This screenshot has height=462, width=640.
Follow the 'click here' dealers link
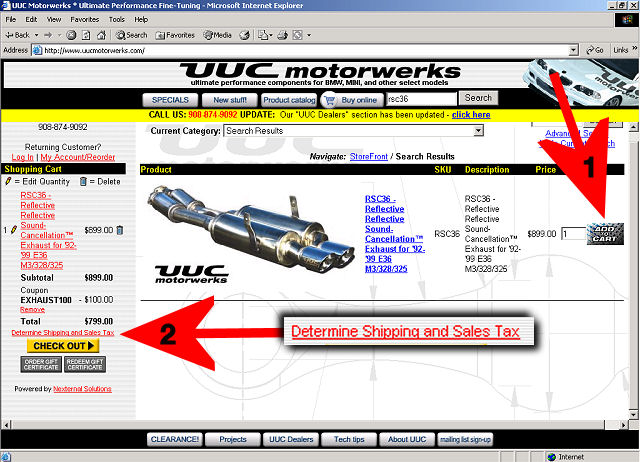click(471, 115)
